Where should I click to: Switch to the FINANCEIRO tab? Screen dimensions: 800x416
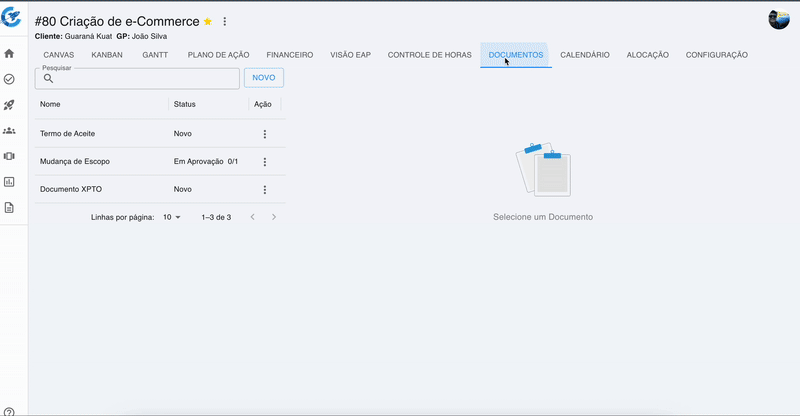(x=290, y=55)
